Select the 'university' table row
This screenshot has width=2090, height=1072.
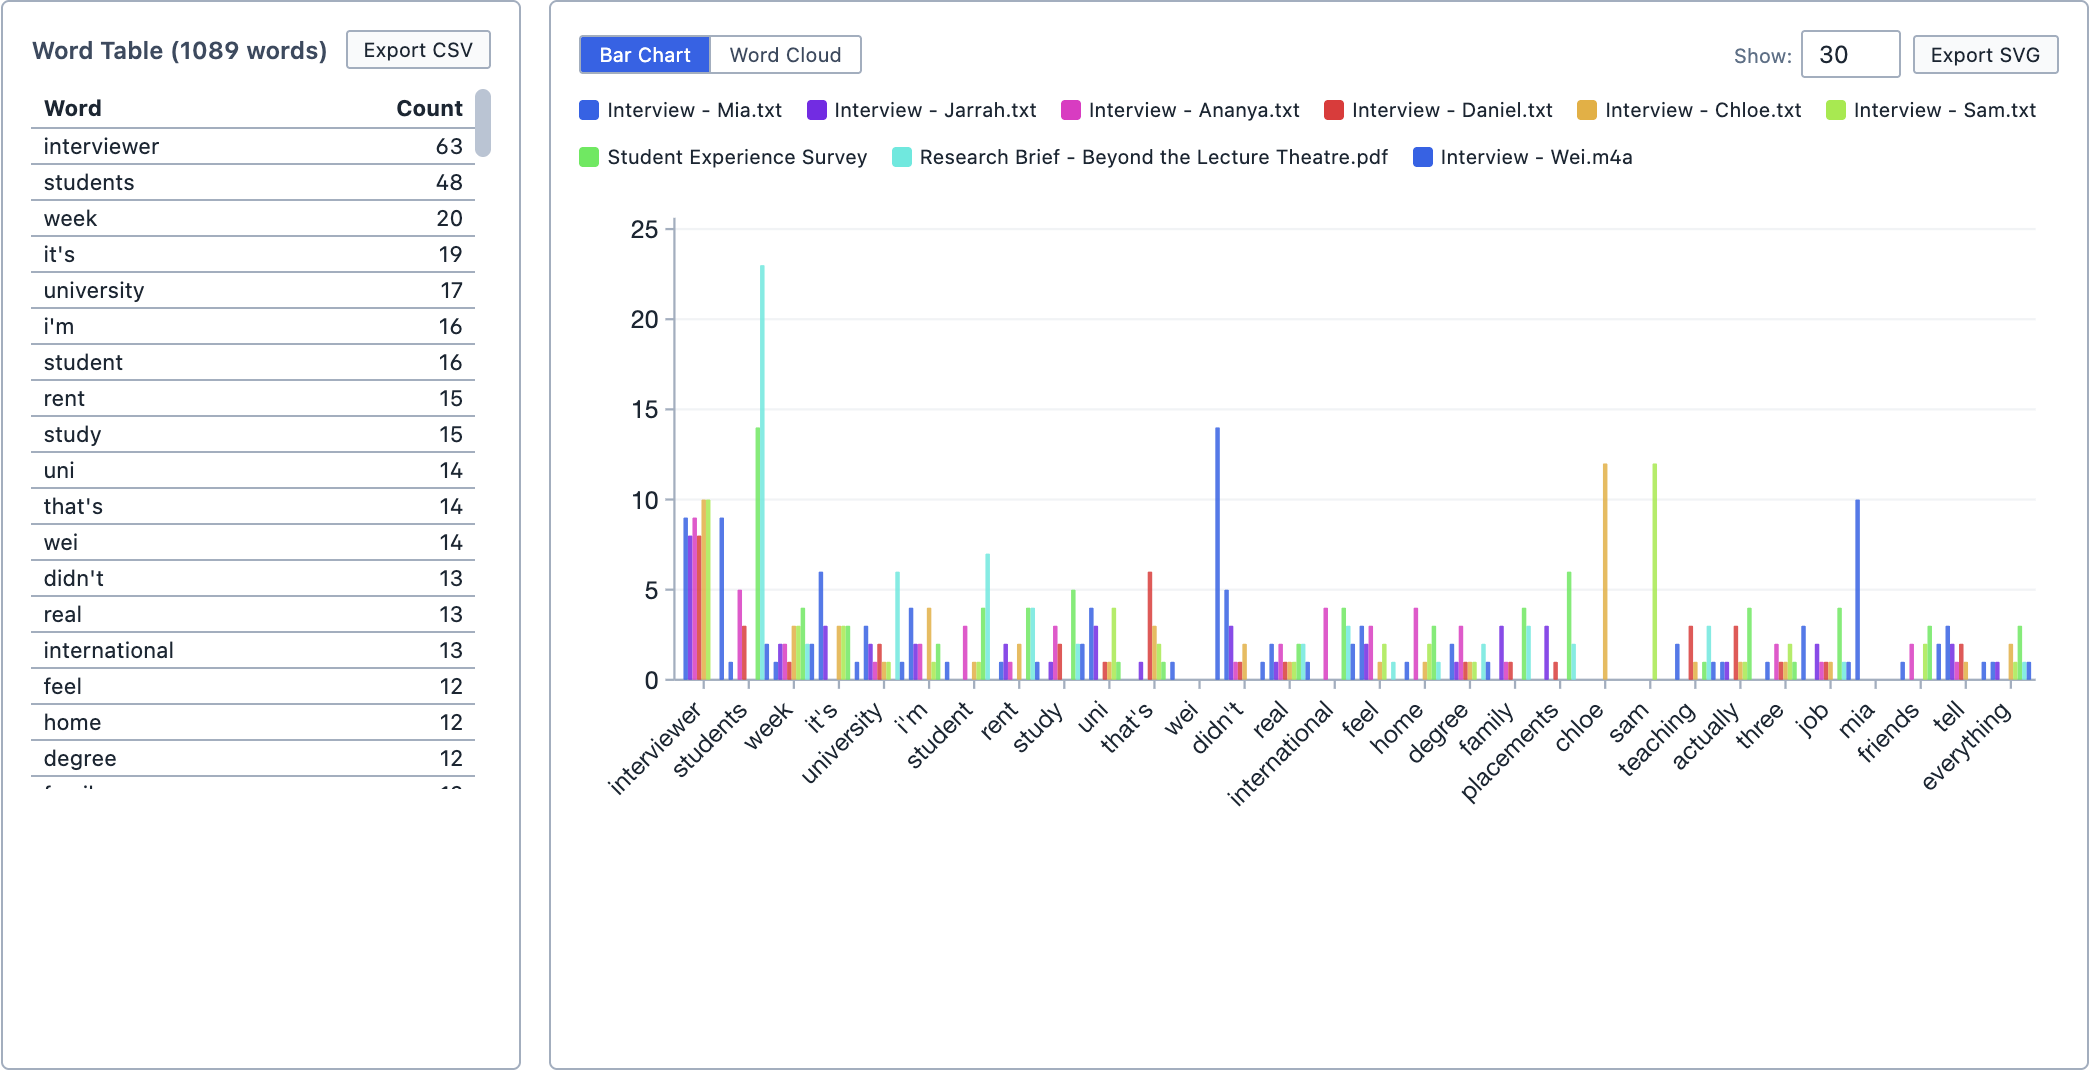click(253, 290)
